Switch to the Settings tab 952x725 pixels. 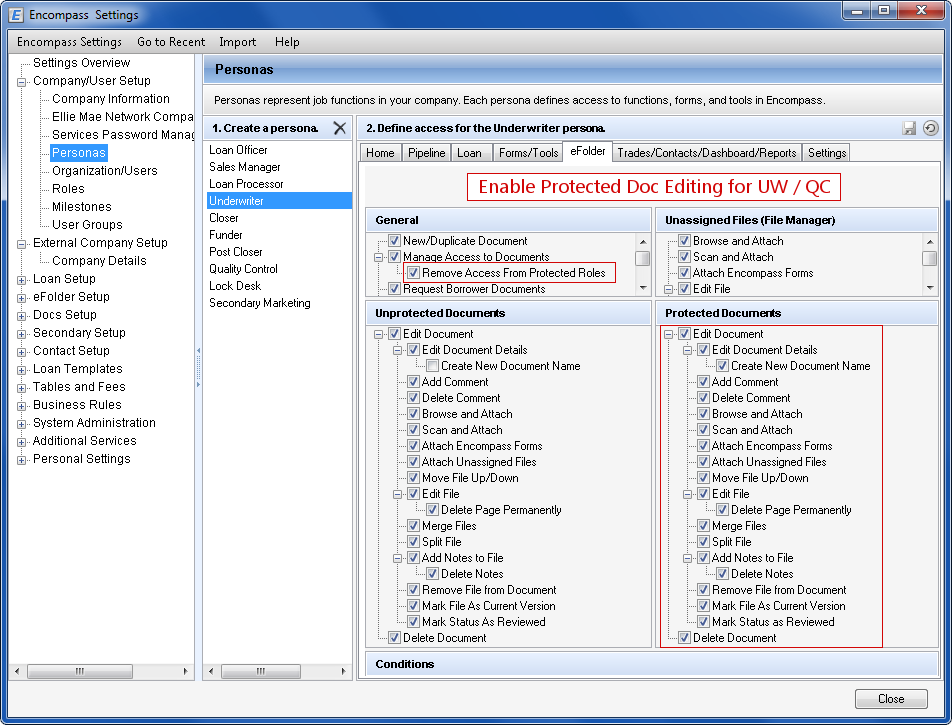826,153
